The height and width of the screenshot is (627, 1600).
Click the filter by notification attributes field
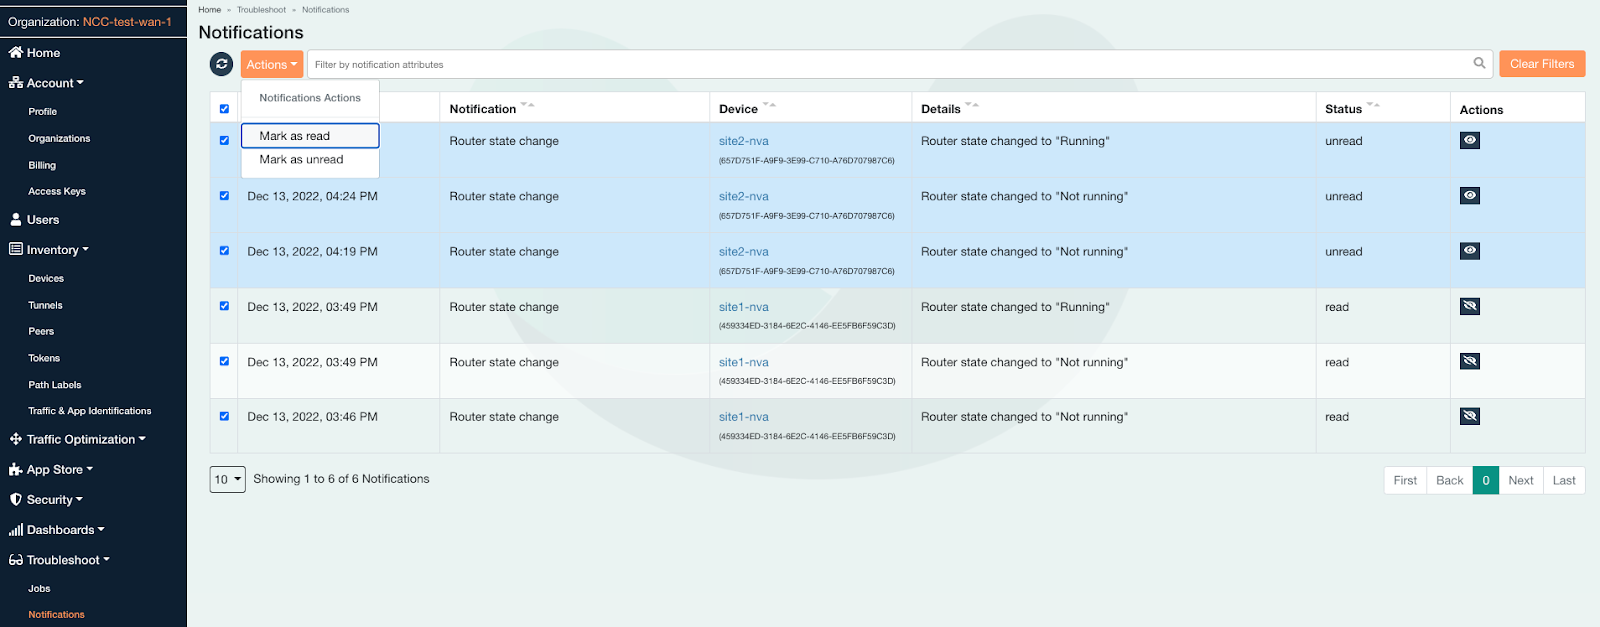890,64
